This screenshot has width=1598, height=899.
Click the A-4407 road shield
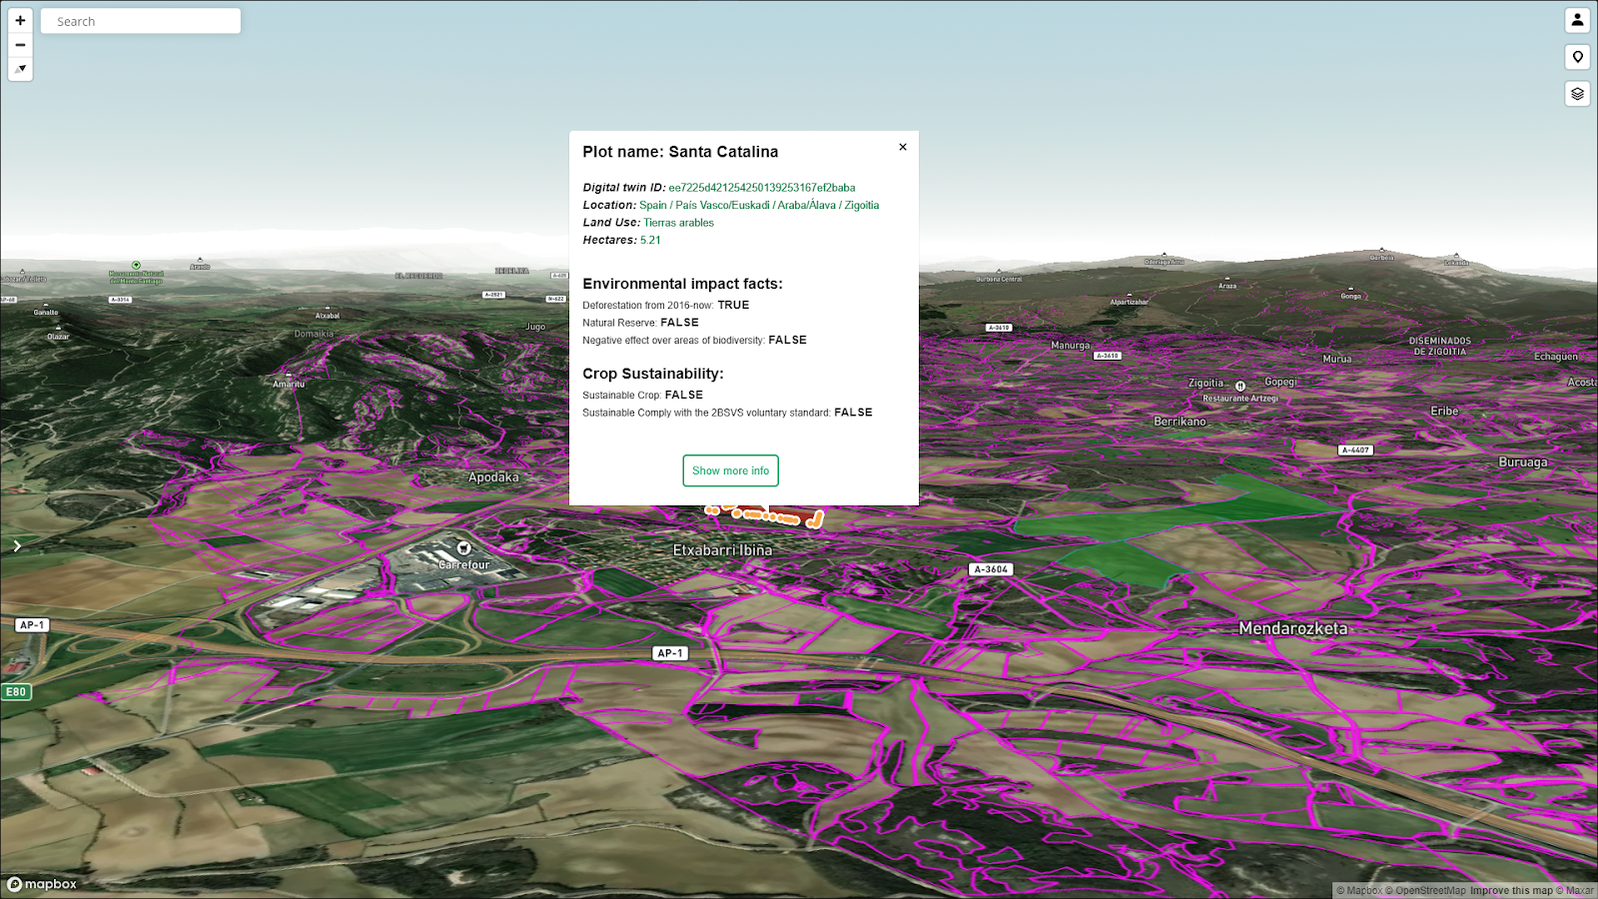[x=1355, y=450]
